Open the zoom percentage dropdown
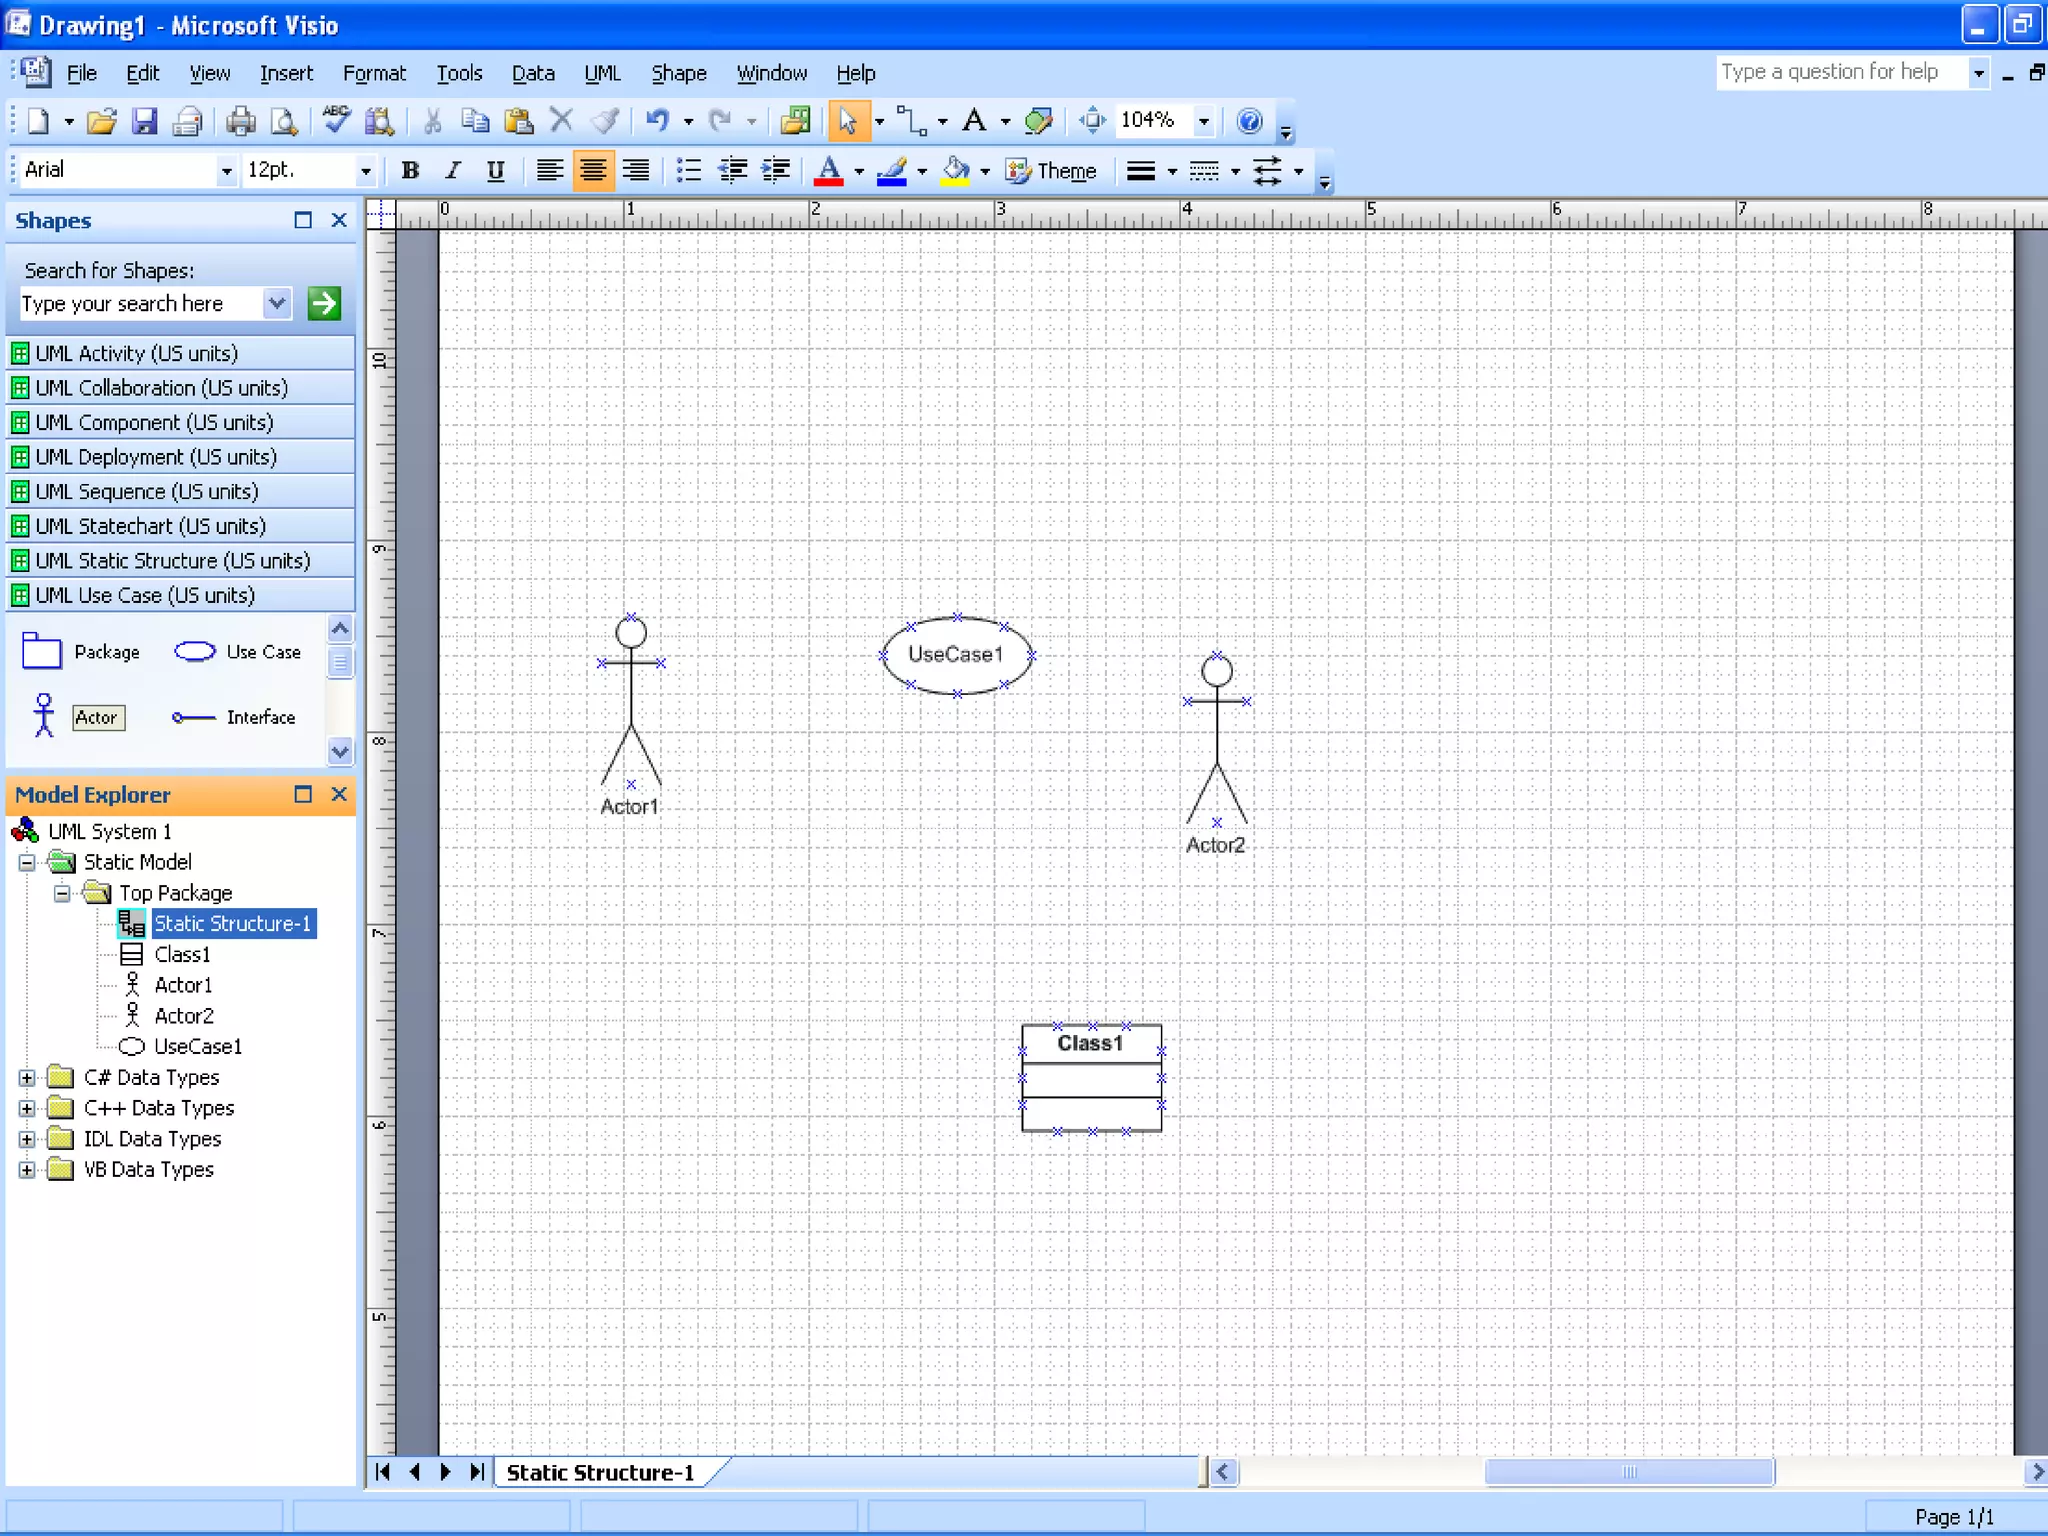 tap(1204, 121)
